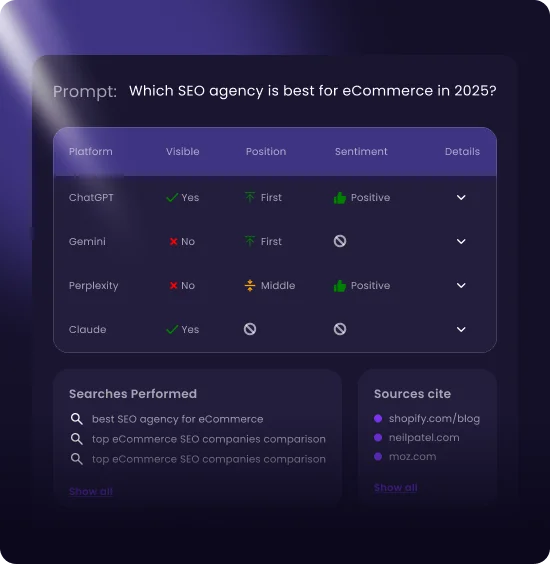The width and height of the screenshot is (550, 564).
Task: Click the search icon beside 'best SEO agency for eCommerce'
Action: click(x=76, y=419)
